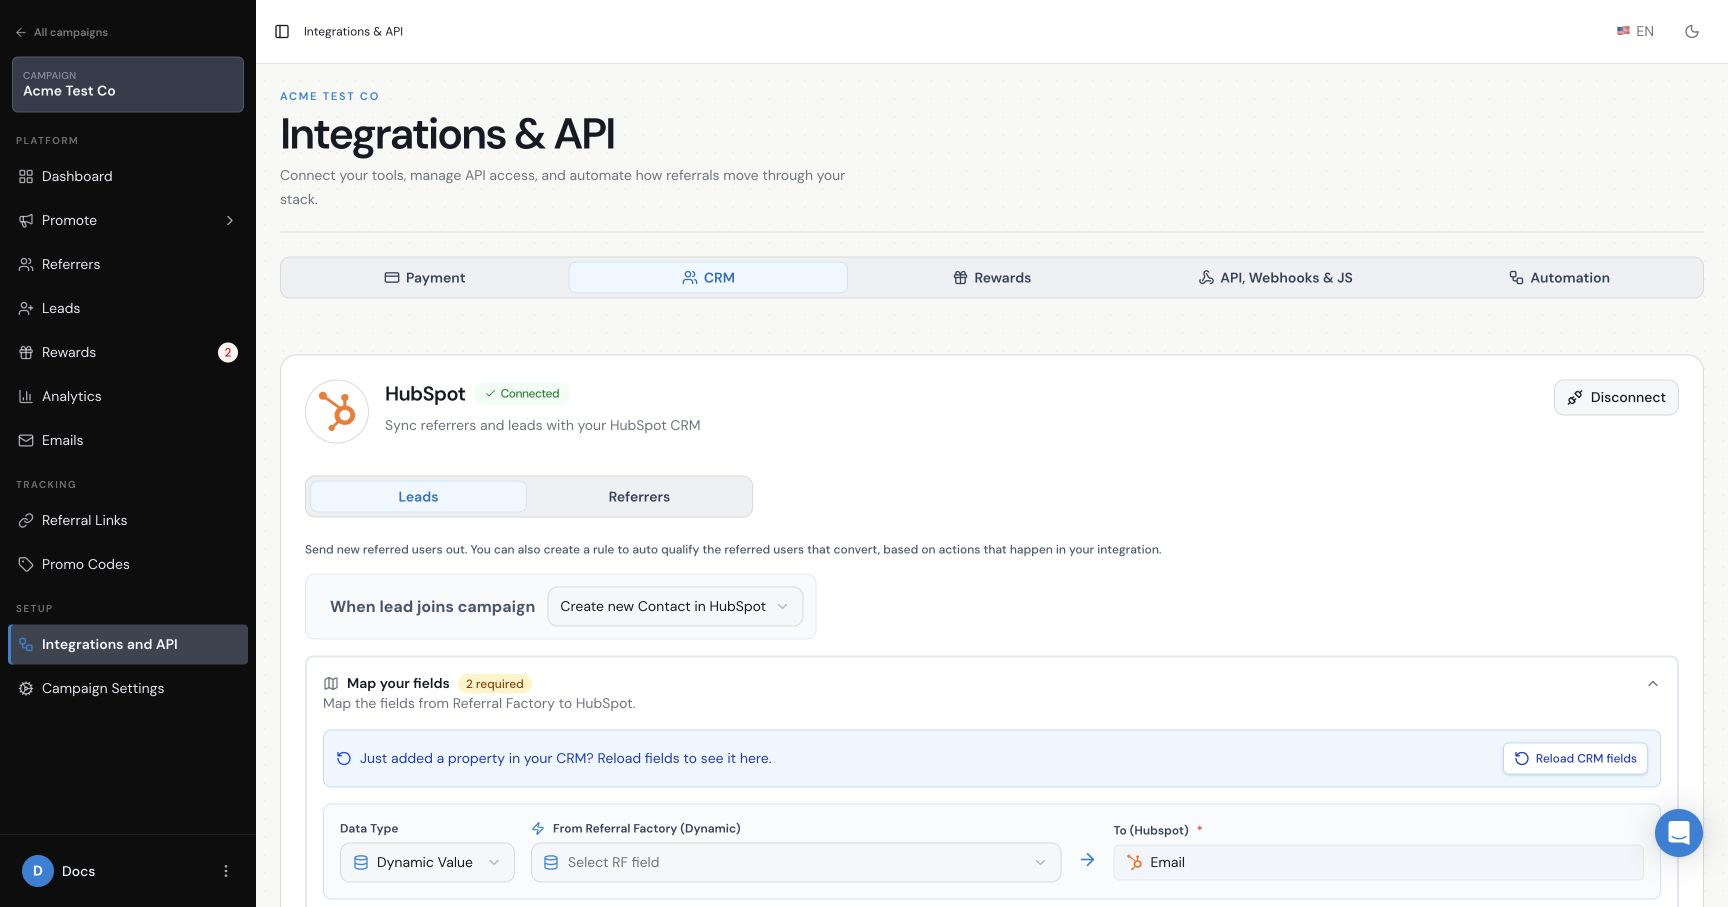Switch to the Payment tab
The image size is (1728, 907).
(425, 278)
